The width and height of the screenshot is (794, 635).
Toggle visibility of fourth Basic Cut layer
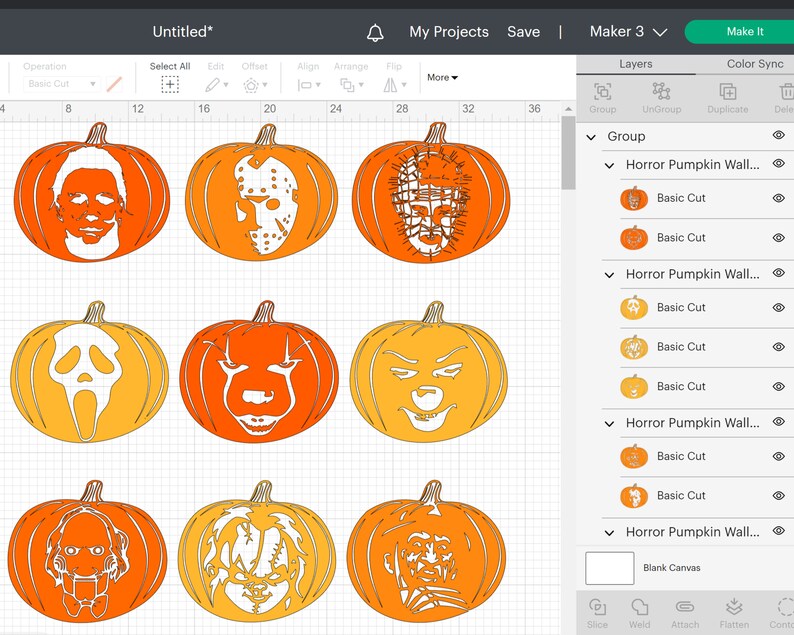[778, 347]
